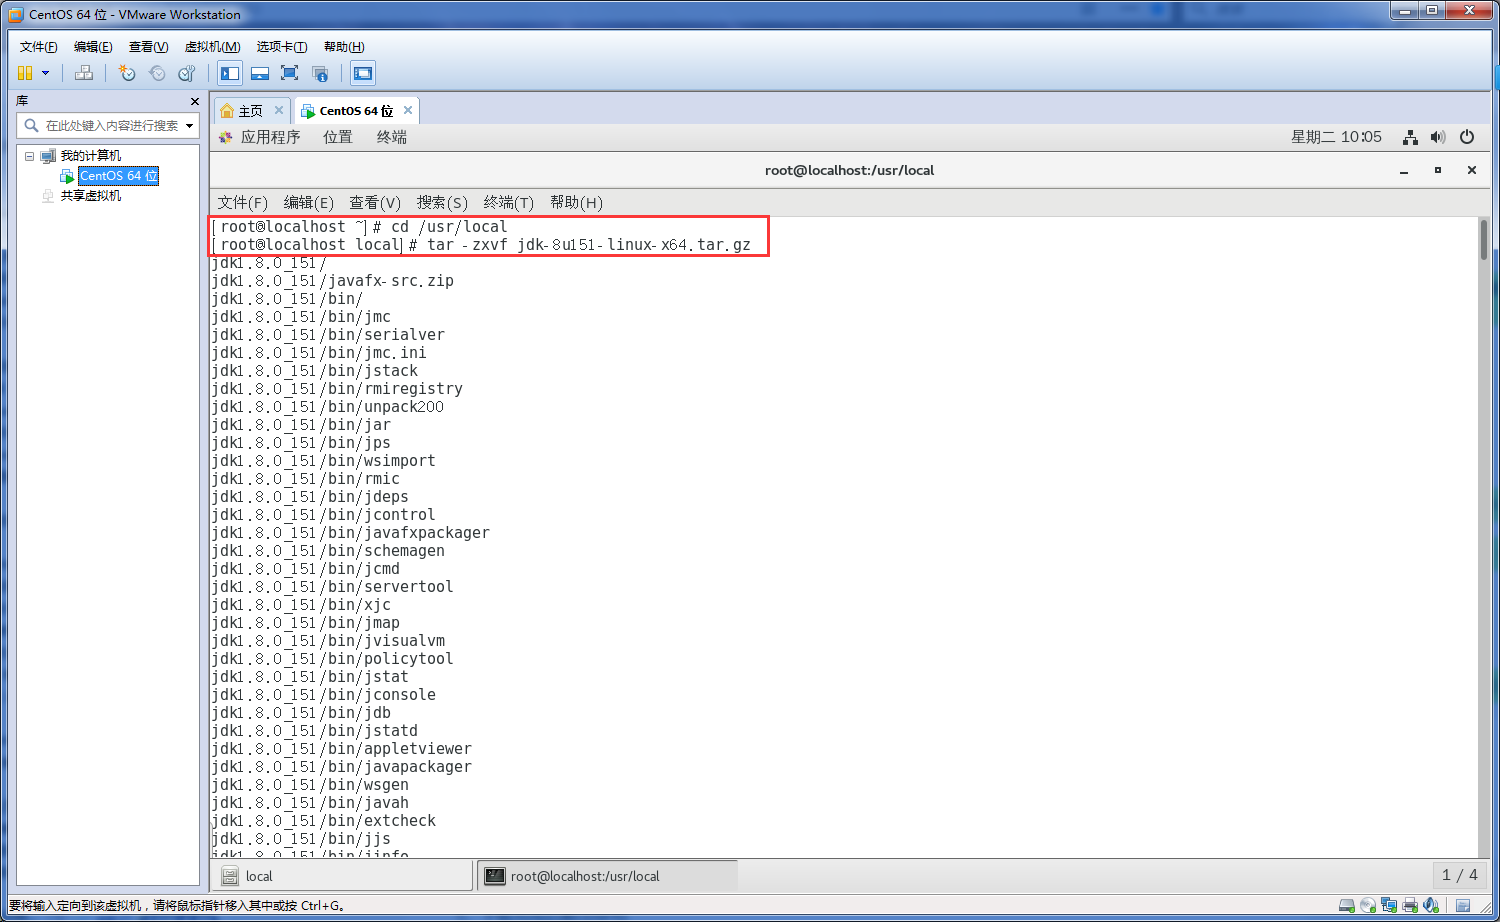Click the clock 星期二 10:05
This screenshot has width=1500, height=922.
(x=1336, y=137)
